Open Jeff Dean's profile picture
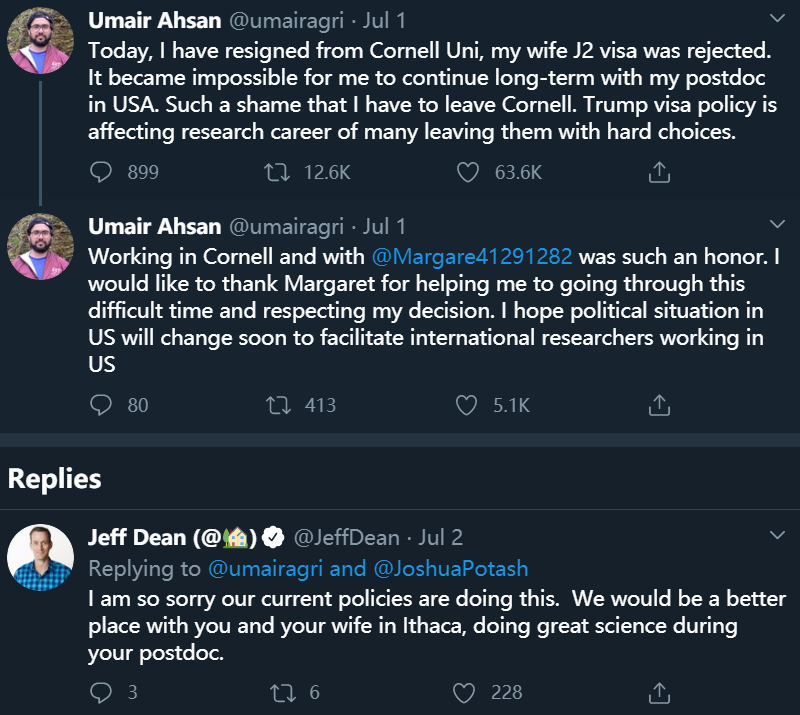Image resolution: width=800 pixels, height=715 pixels. pos(41,556)
